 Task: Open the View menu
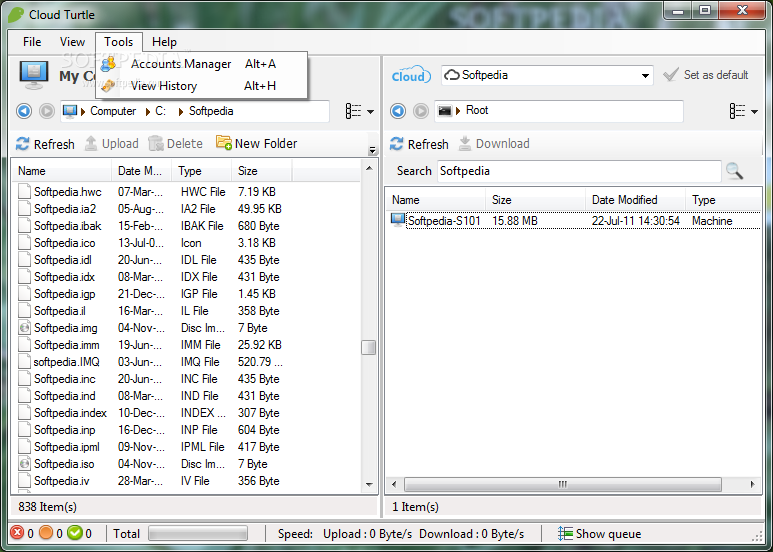(x=72, y=42)
